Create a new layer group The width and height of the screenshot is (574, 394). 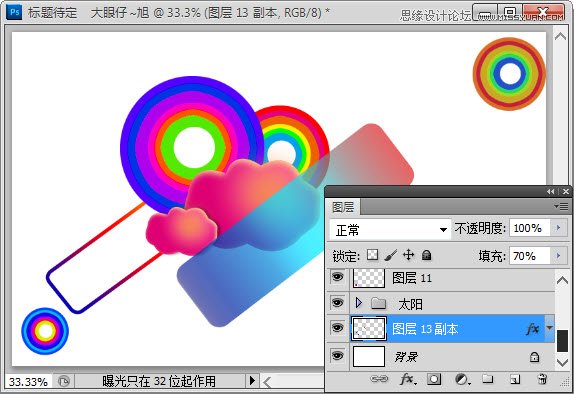487,379
